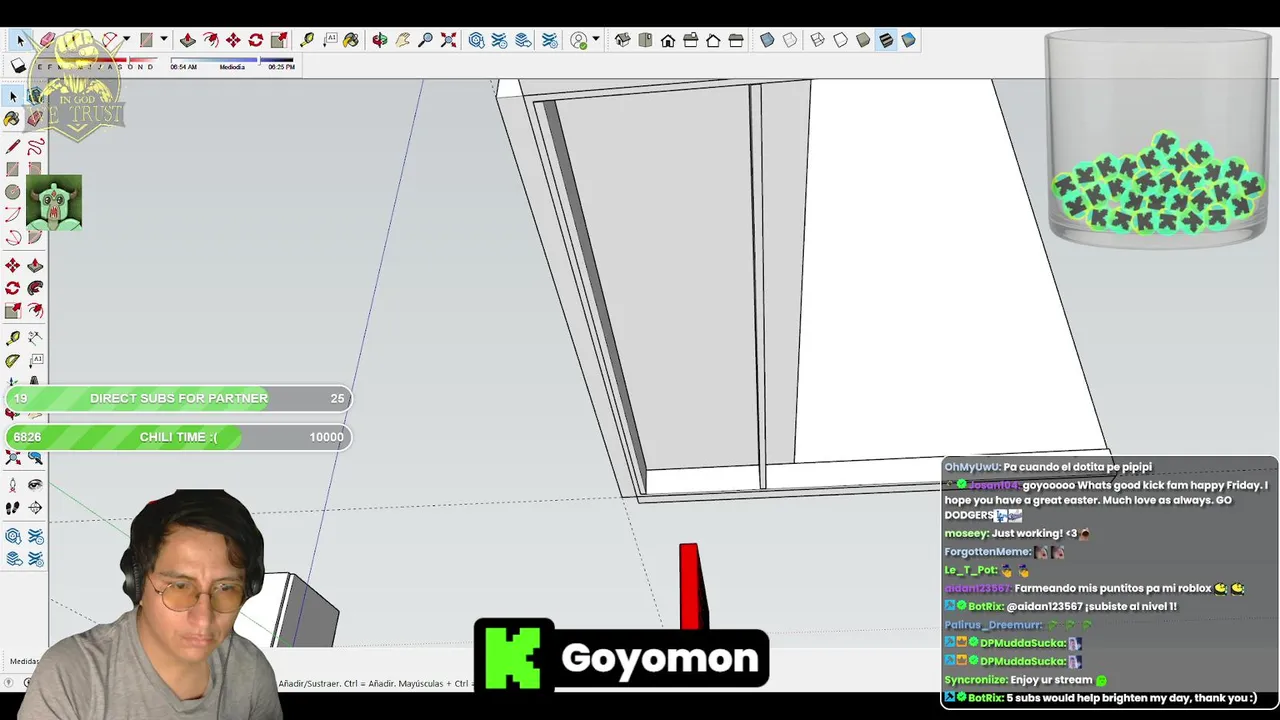Enable Shaded face style
This screenshot has width=1280, height=720.
(863, 40)
